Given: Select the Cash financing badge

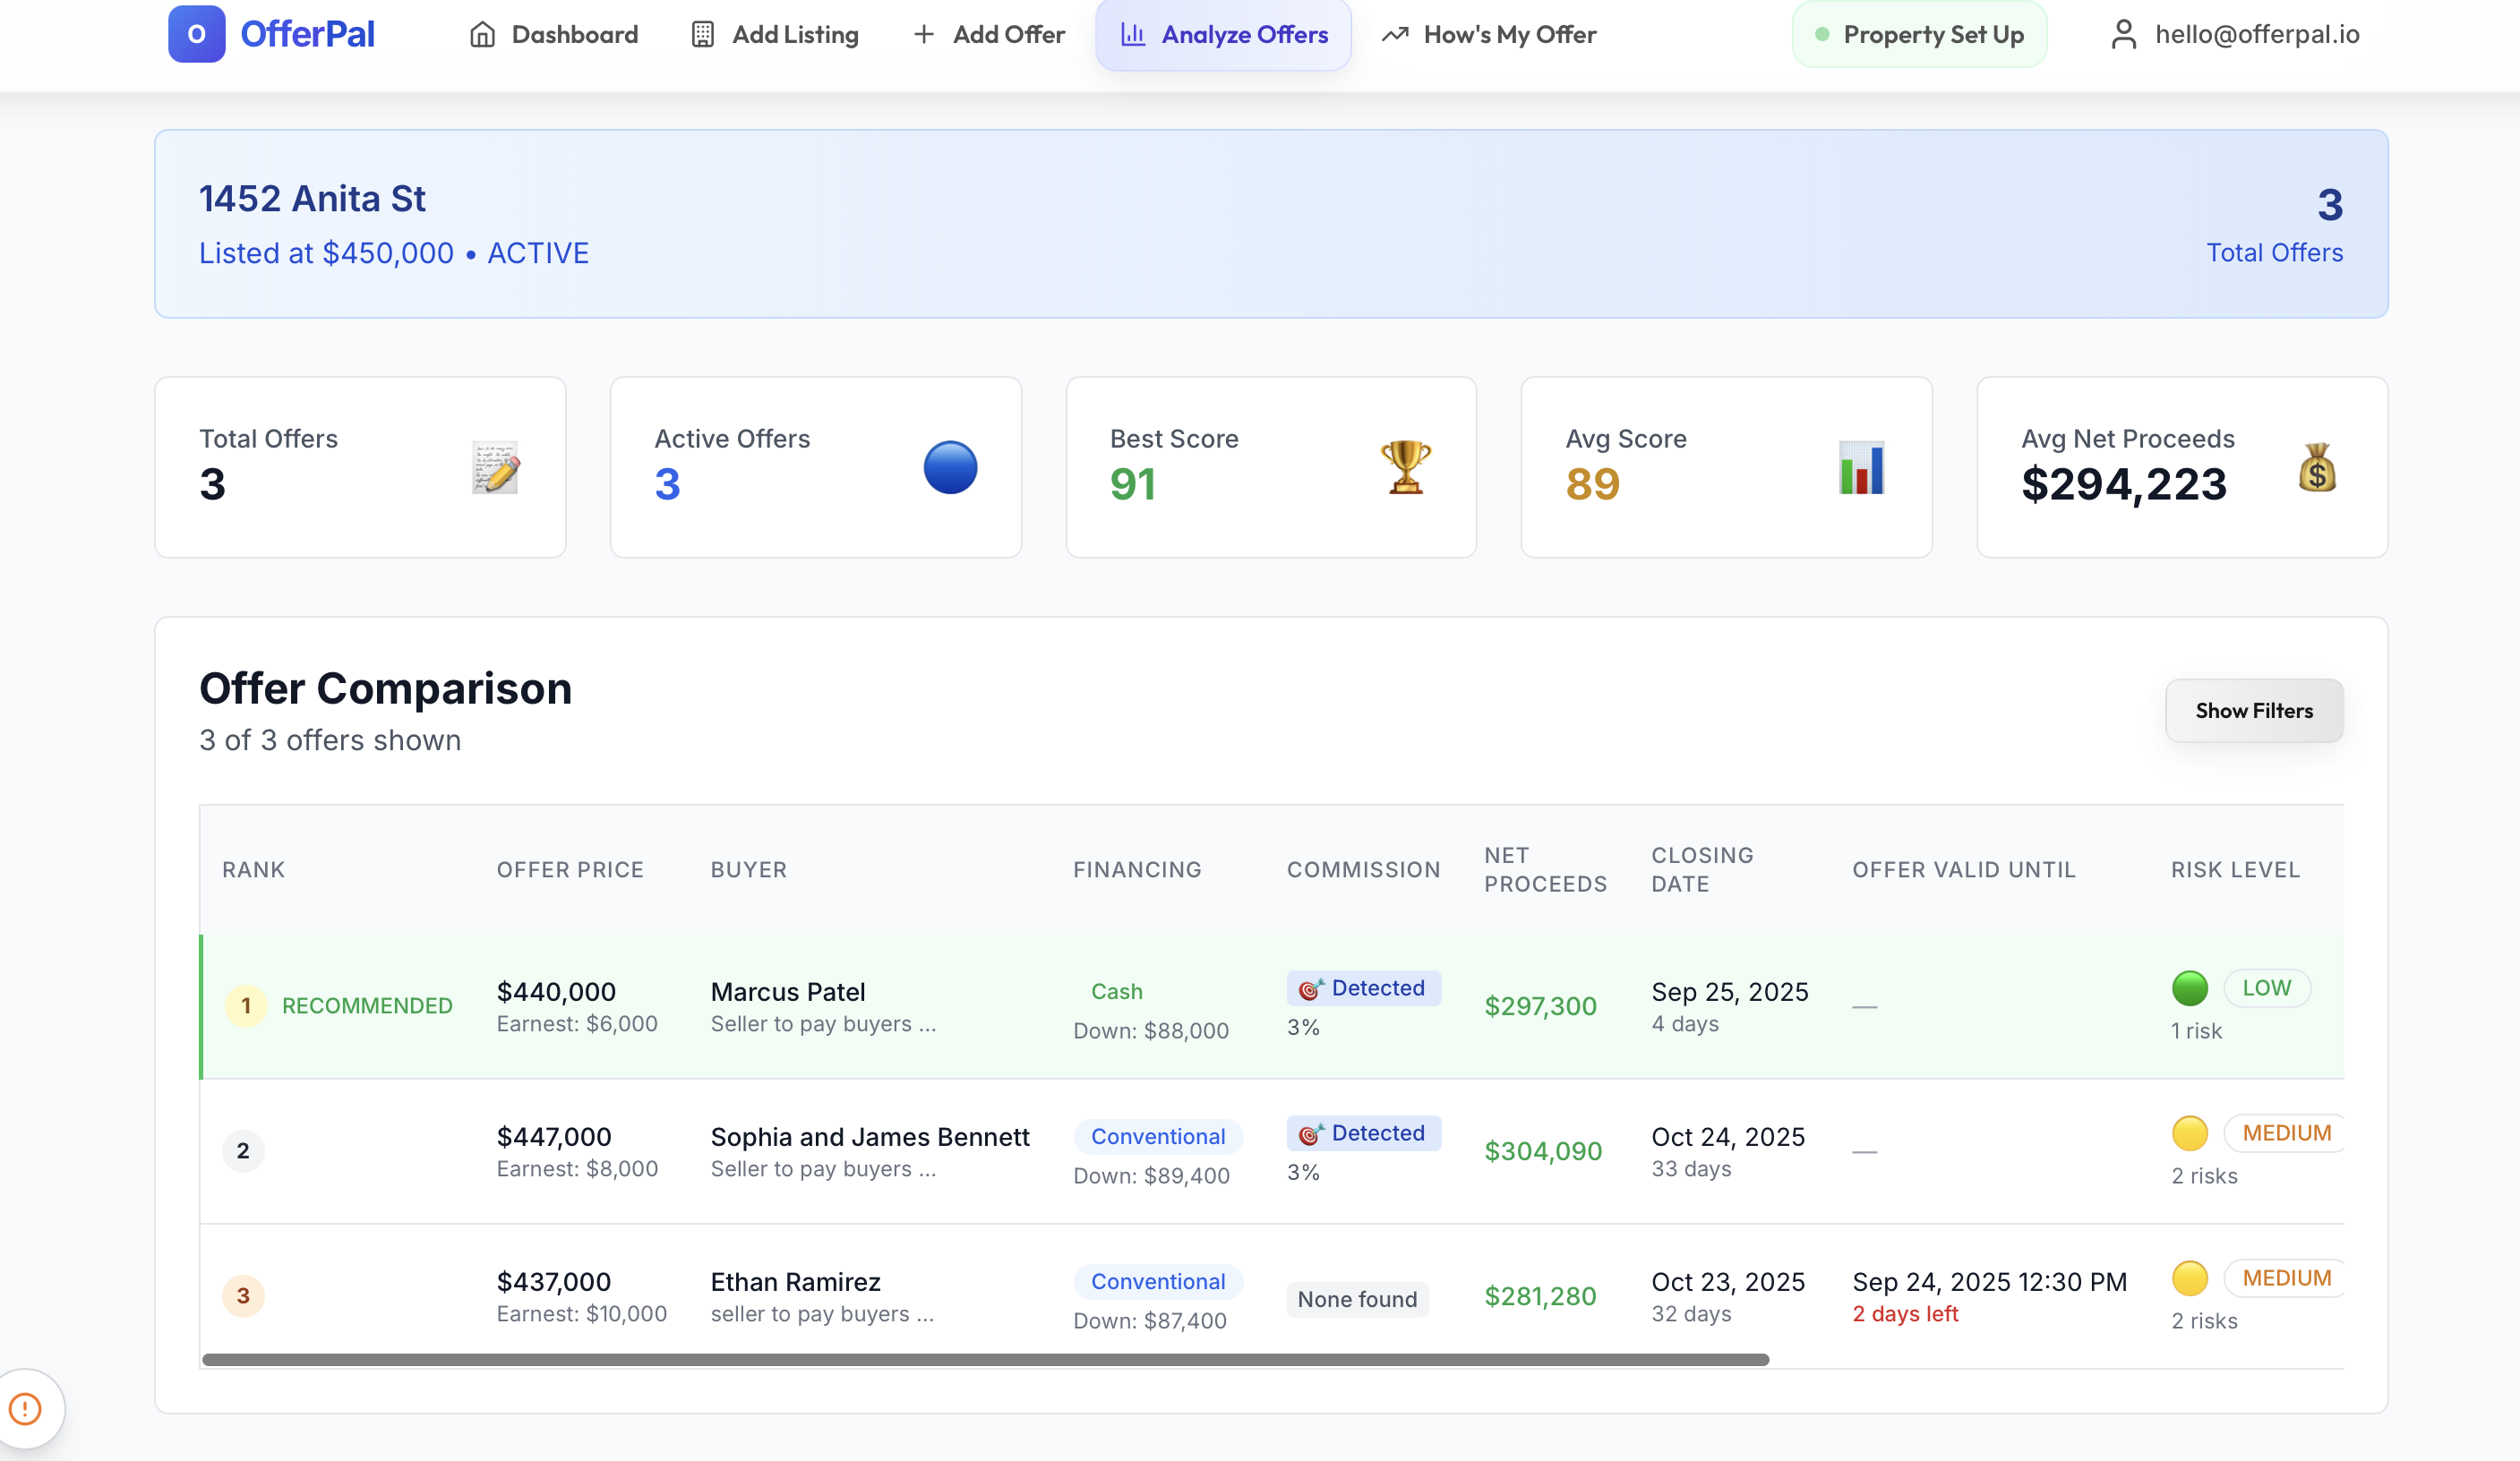Looking at the screenshot, I should pos(1117,991).
